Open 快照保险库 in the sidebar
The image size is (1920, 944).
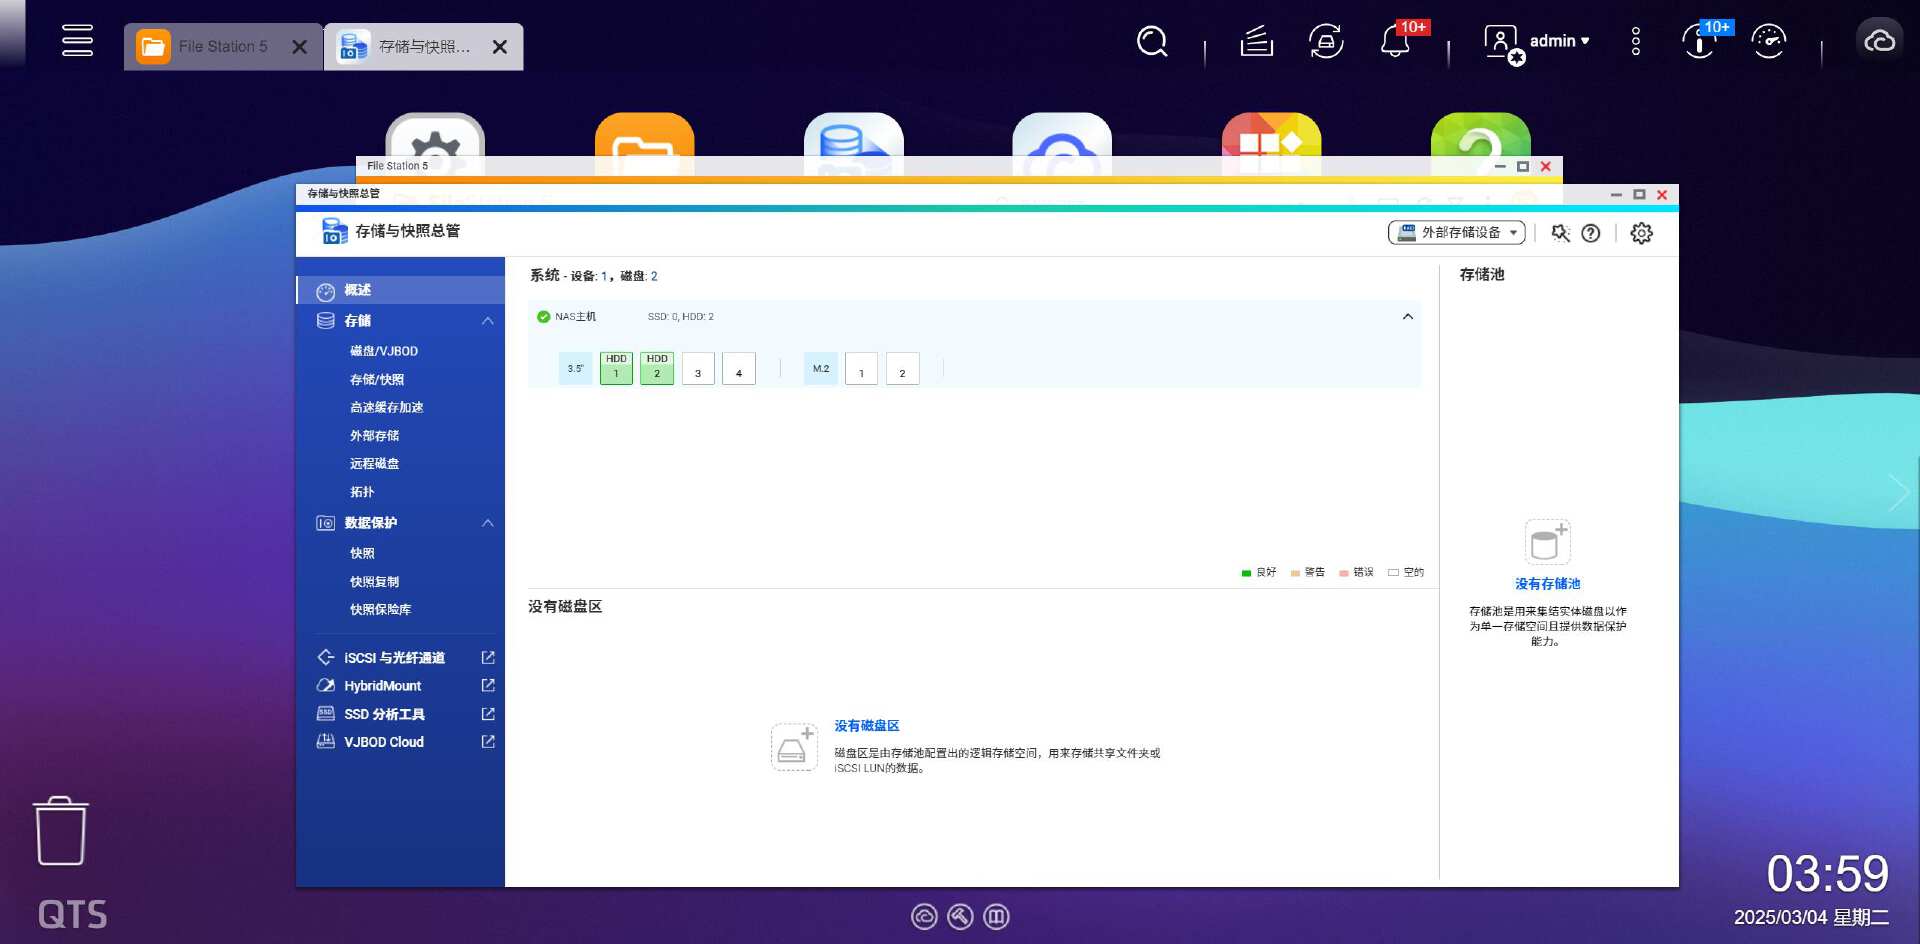click(x=380, y=609)
